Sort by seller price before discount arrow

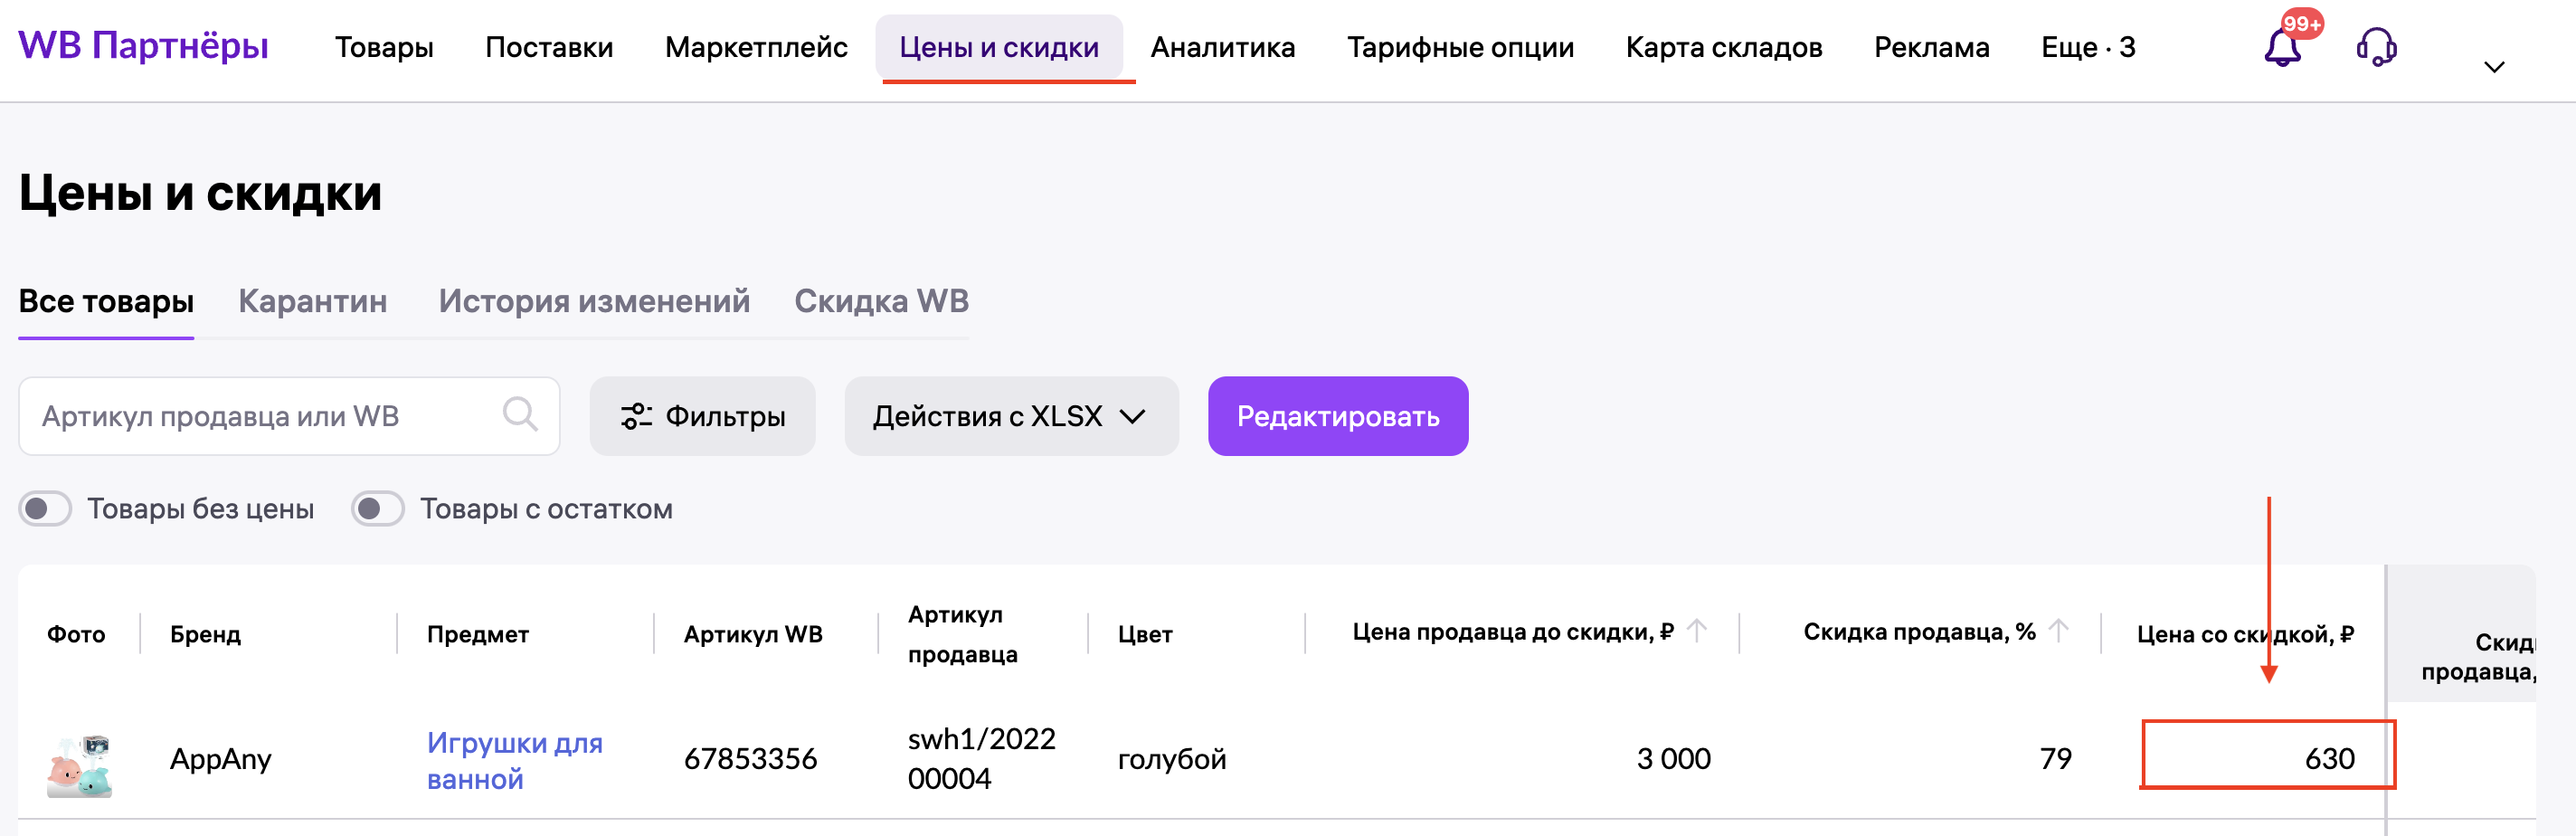1697,631
